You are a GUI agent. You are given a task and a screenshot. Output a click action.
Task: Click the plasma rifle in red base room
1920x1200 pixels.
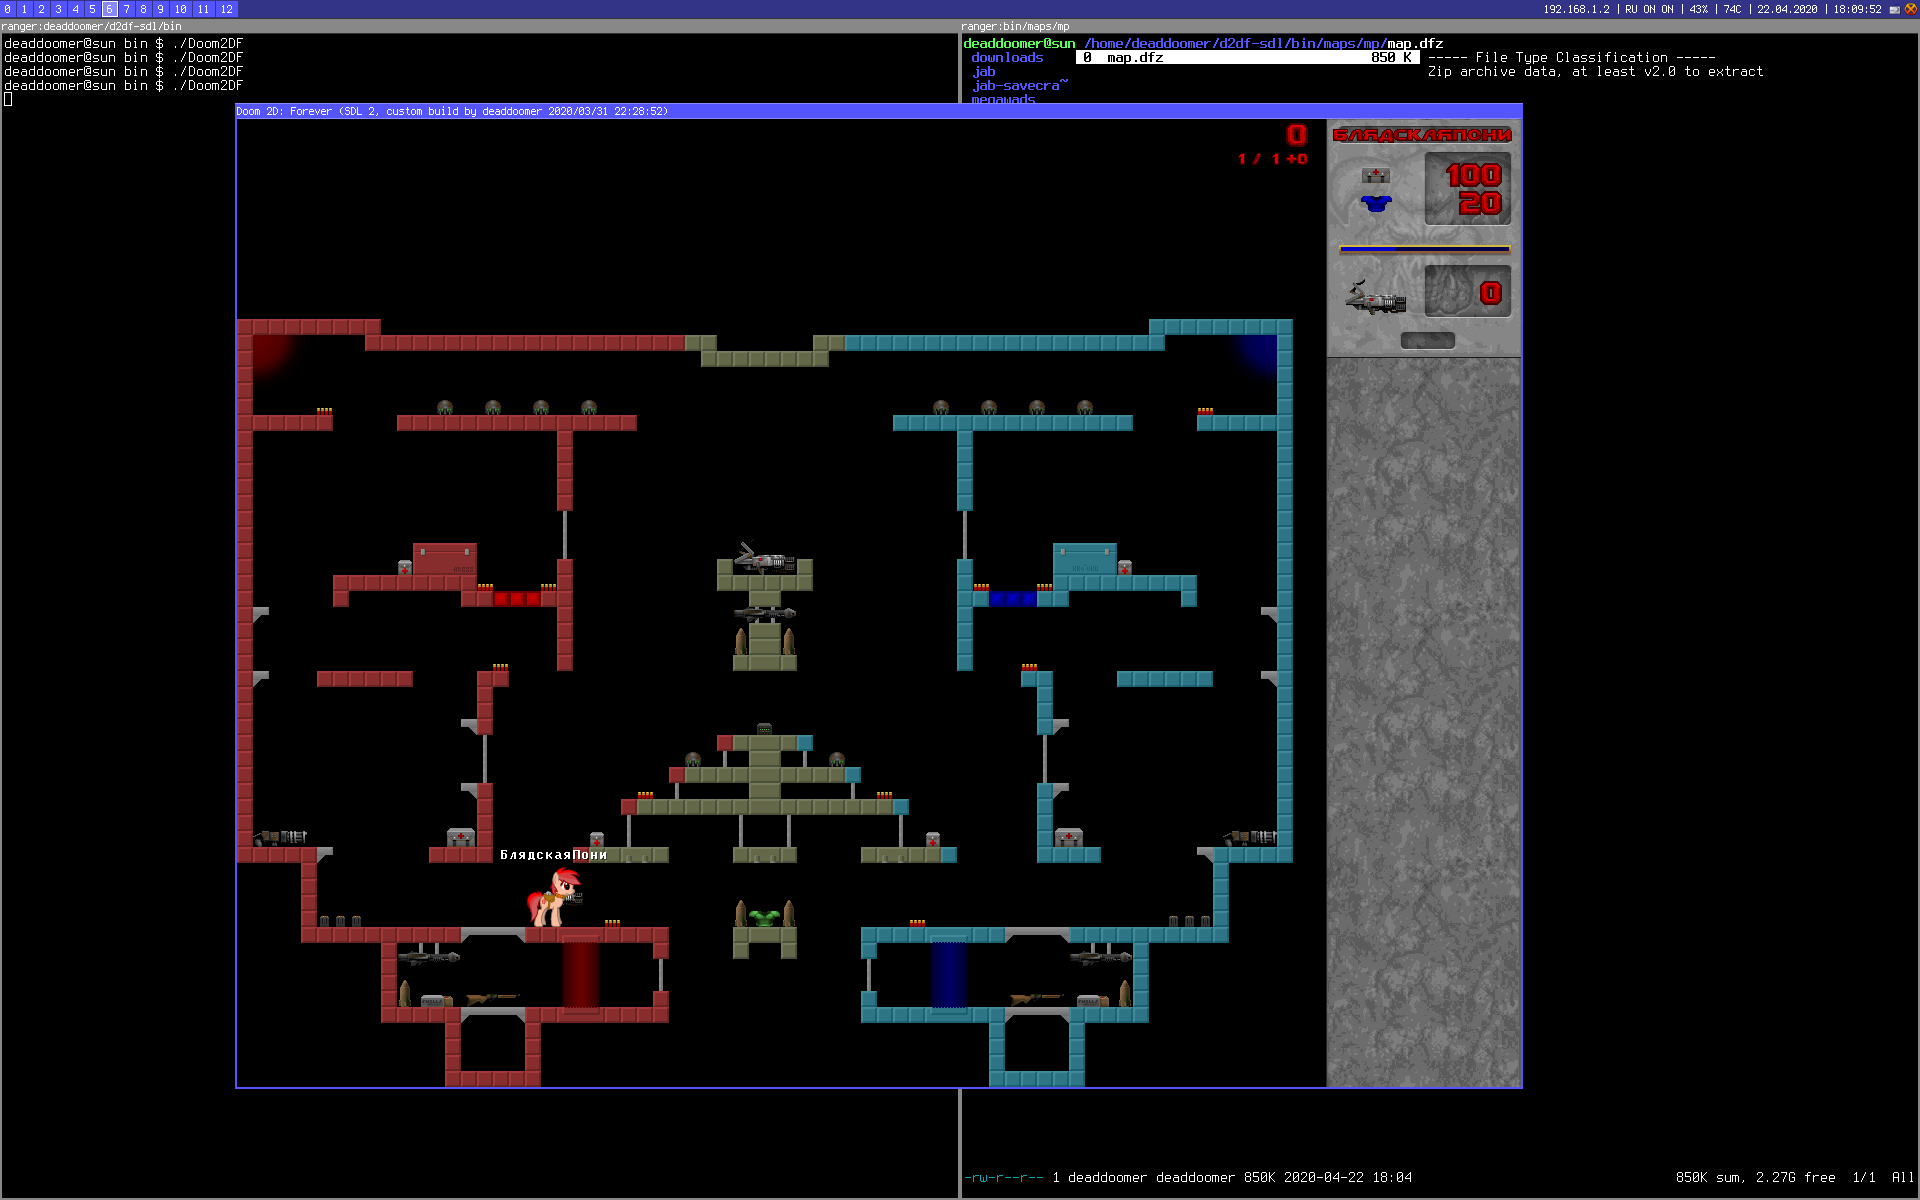point(429,957)
